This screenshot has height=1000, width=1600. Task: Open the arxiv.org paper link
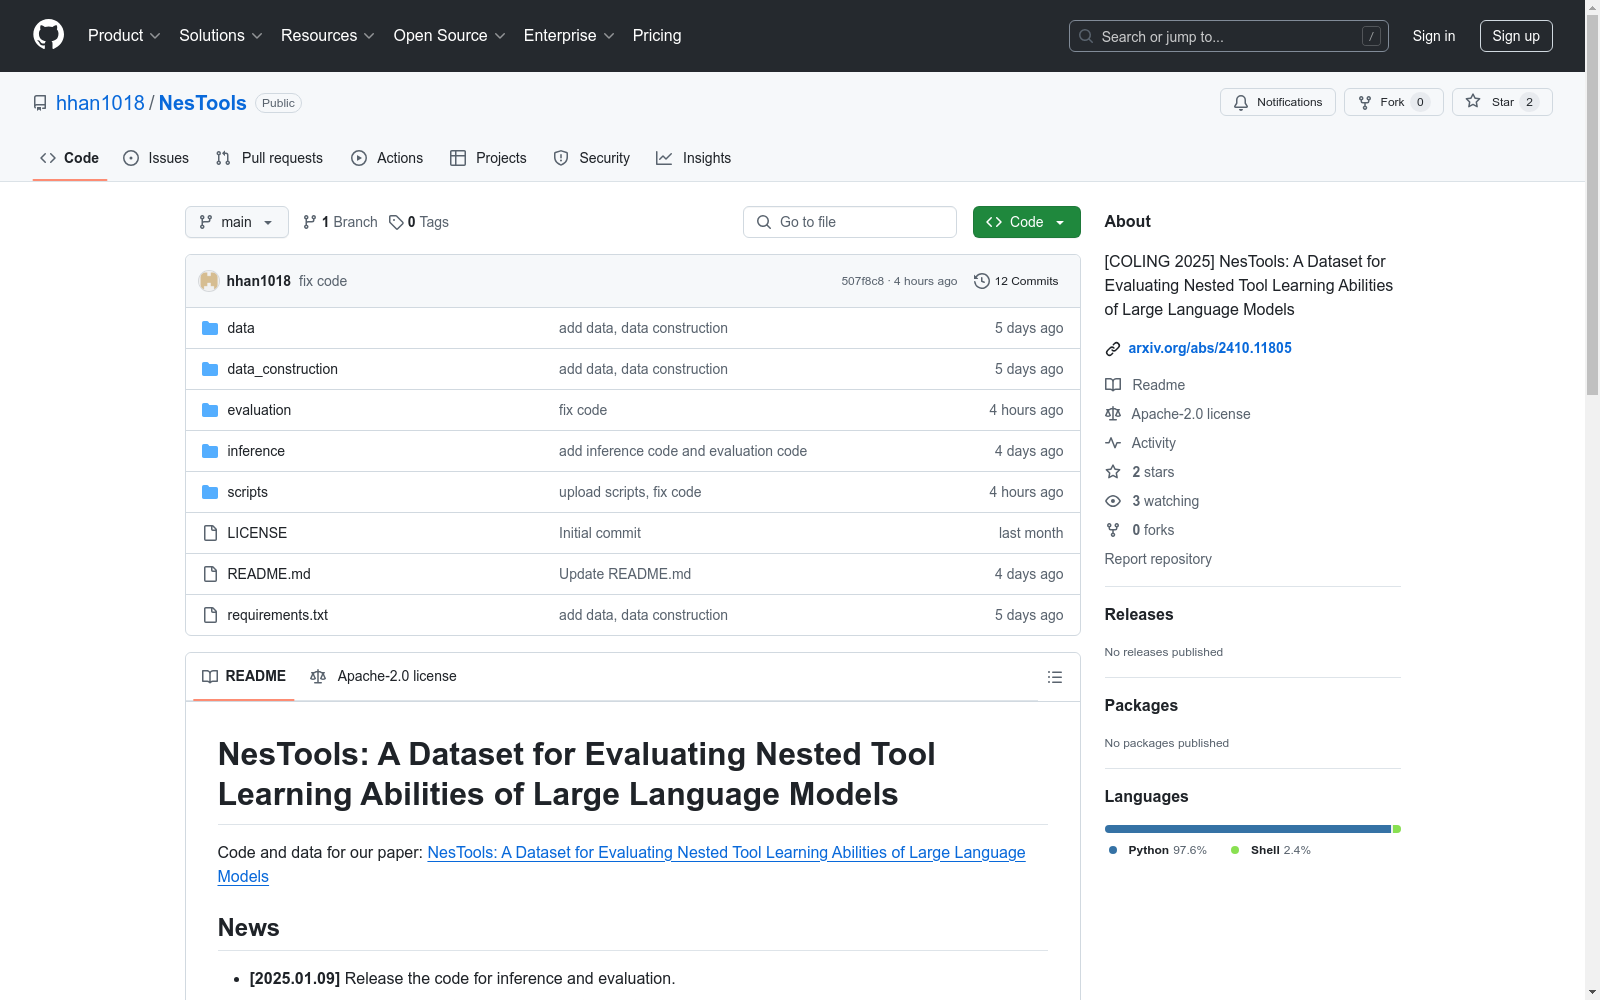(x=1209, y=348)
